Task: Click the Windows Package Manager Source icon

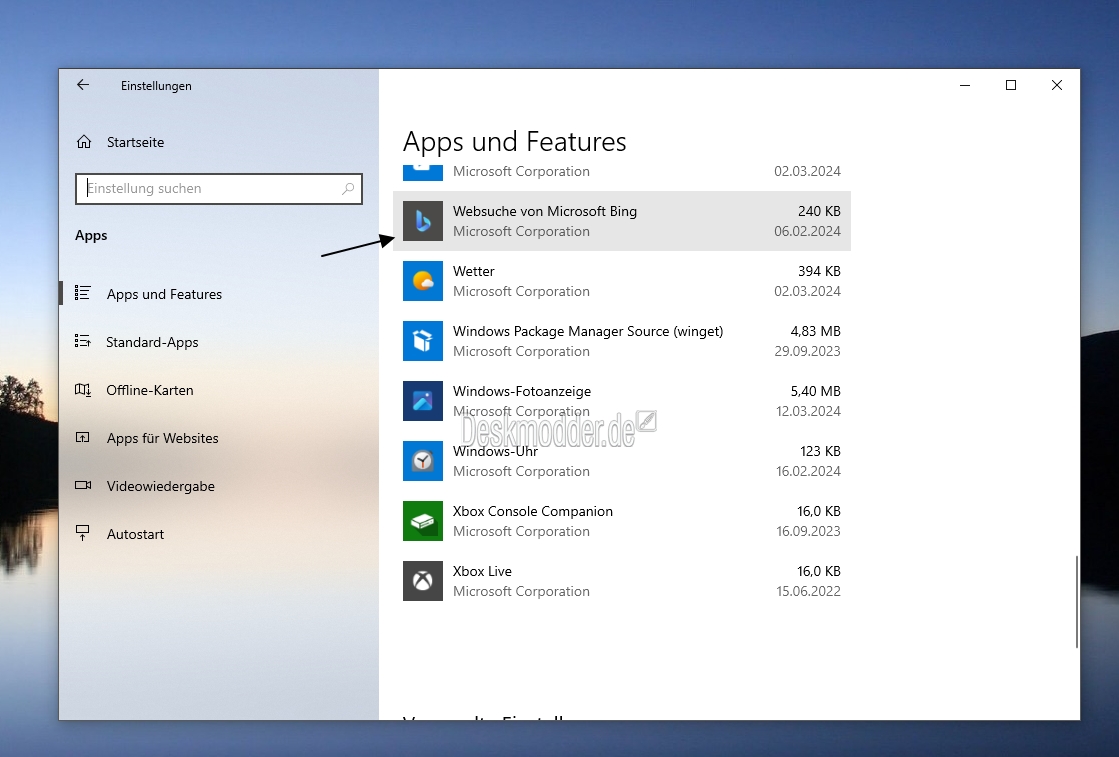Action: point(422,341)
